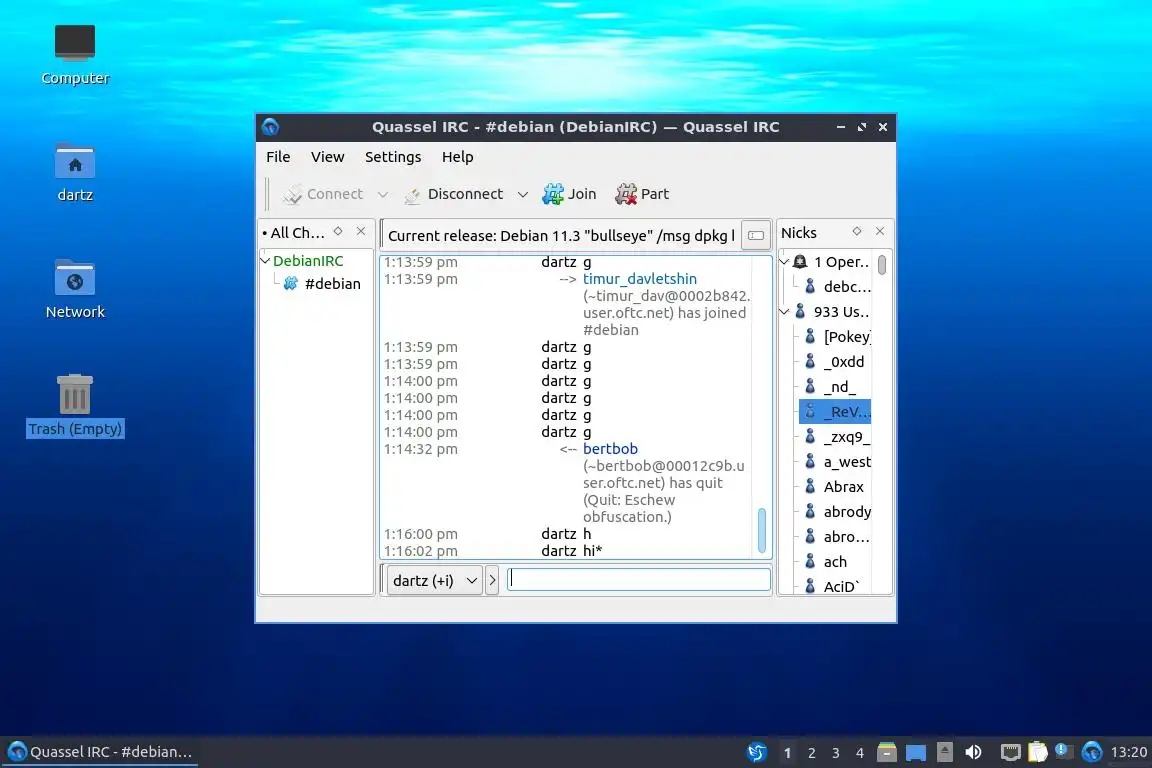
Task: Select AciD` in nick list
Action: (832, 586)
